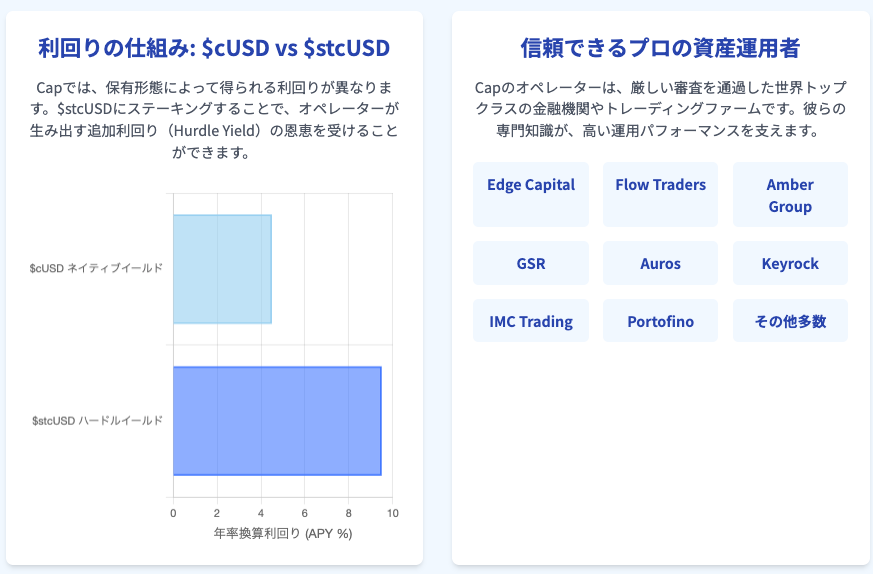Image resolution: width=873 pixels, height=574 pixels.
Task: Select the Flow Traders card
Action: coord(660,194)
